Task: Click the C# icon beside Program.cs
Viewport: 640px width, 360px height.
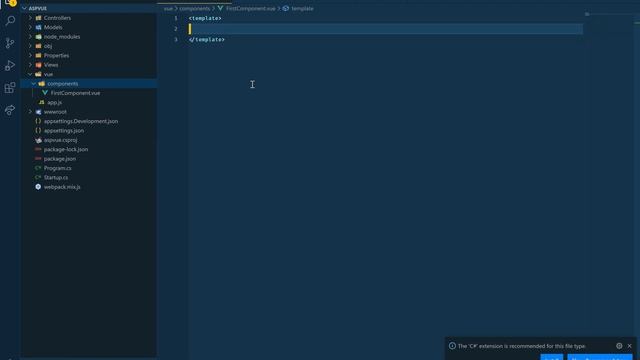Action: [38, 168]
